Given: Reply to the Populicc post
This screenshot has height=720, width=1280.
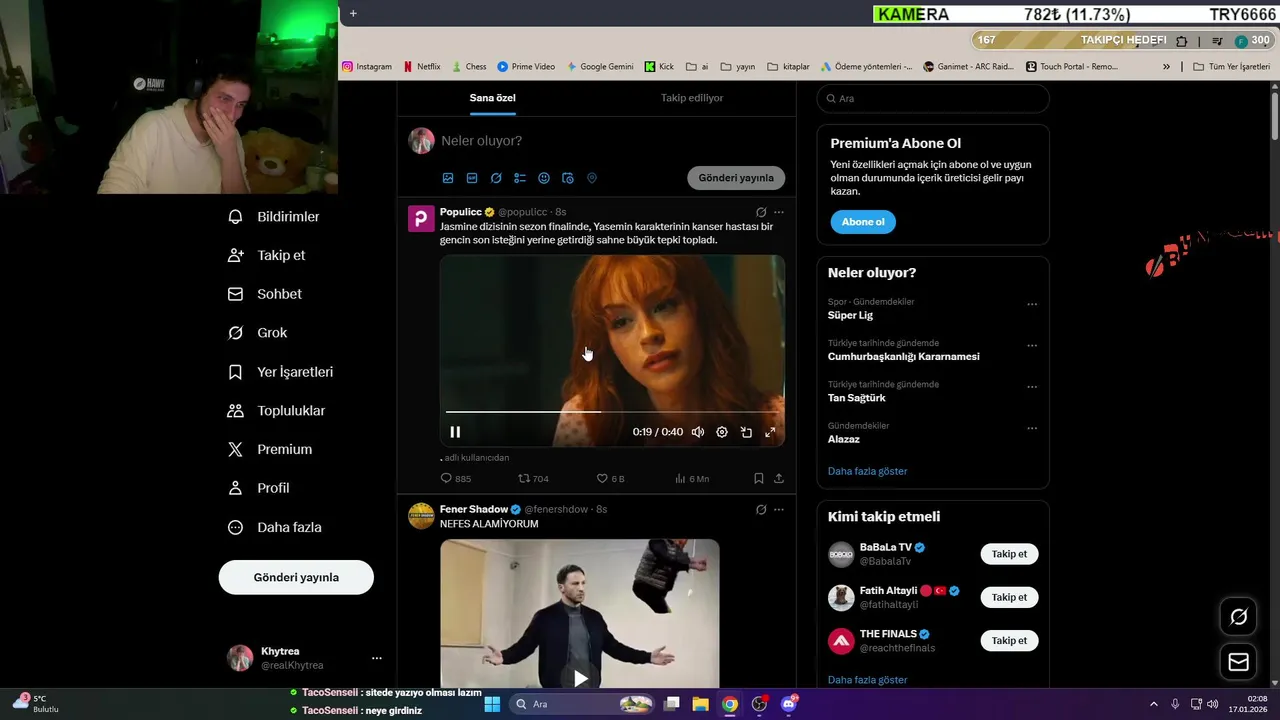Looking at the screenshot, I should coord(456,479).
